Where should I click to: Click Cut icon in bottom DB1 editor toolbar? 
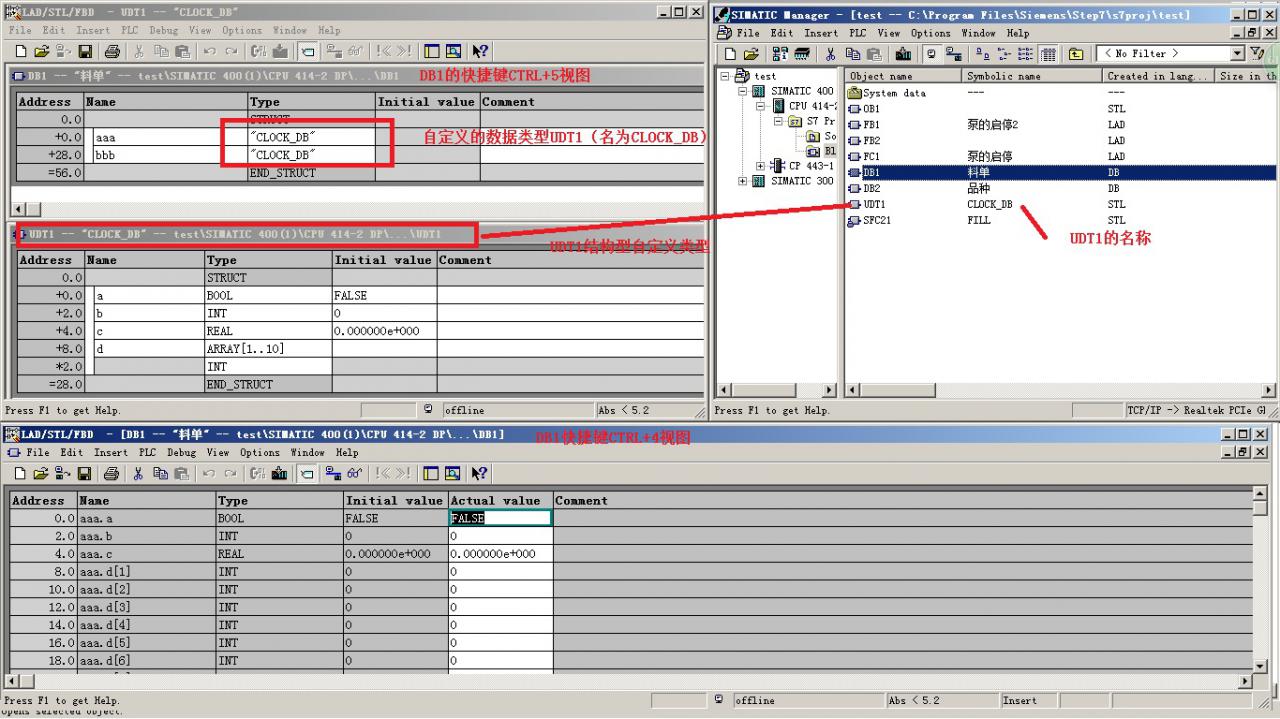point(139,473)
